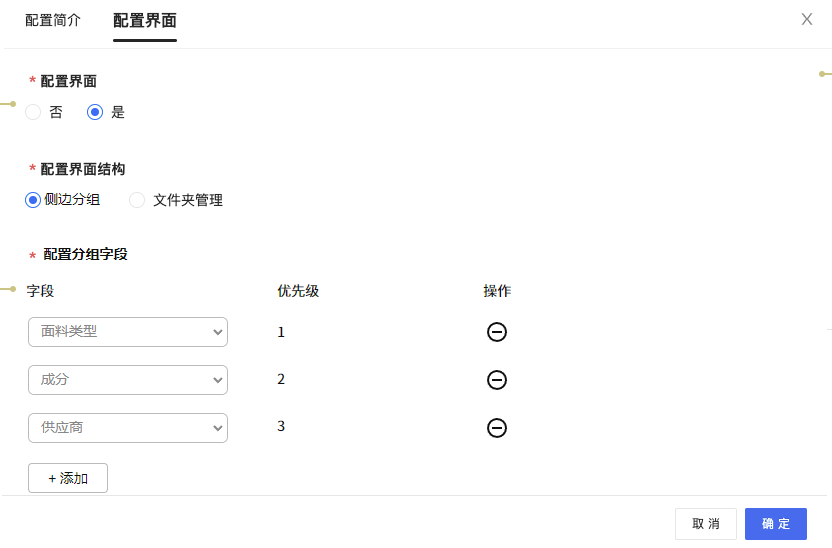The height and width of the screenshot is (548, 832).
Task: Select 否 for 配置界面
Action: (x=33, y=112)
